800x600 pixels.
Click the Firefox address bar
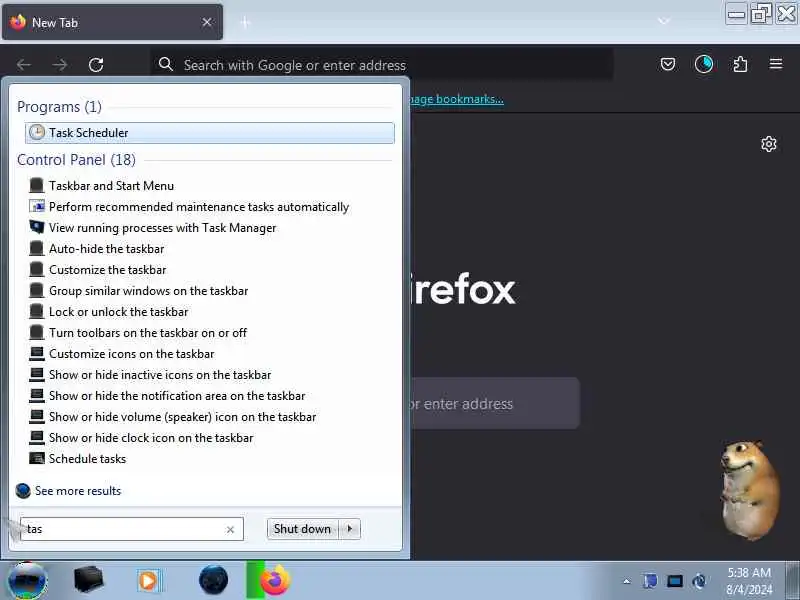(x=382, y=65)
